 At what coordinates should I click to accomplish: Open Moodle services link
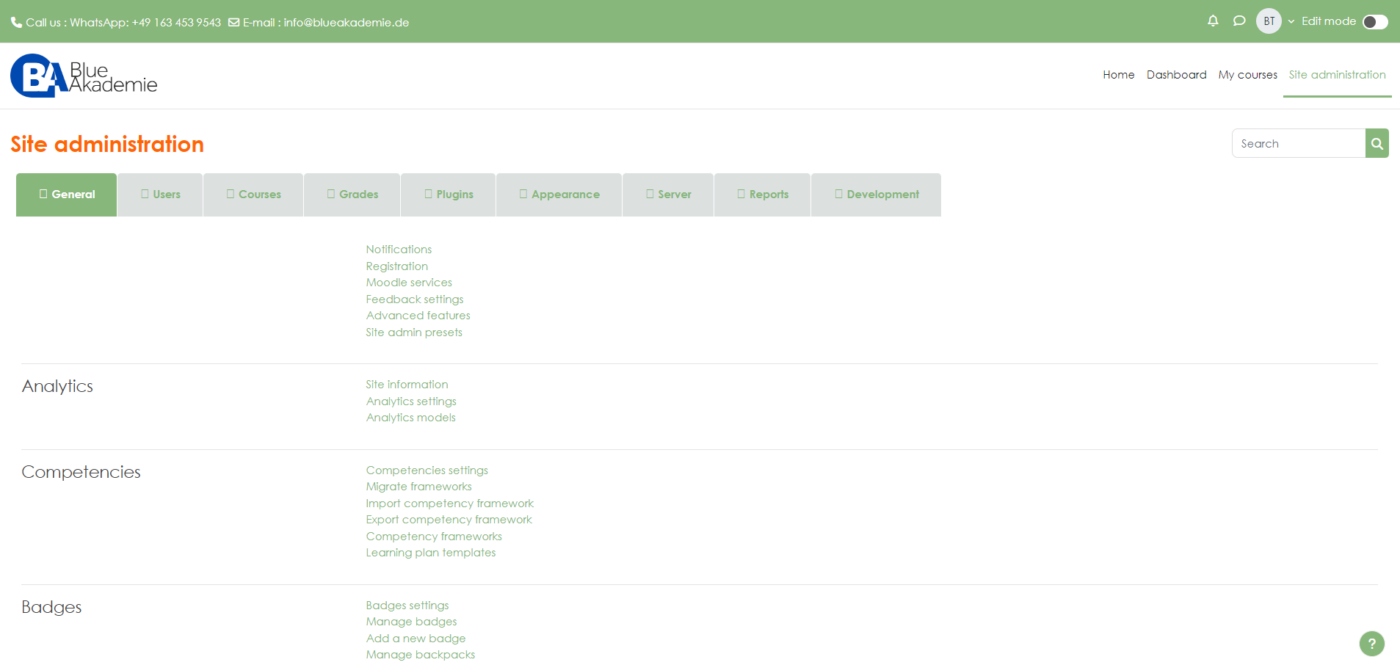pos(409,282)
